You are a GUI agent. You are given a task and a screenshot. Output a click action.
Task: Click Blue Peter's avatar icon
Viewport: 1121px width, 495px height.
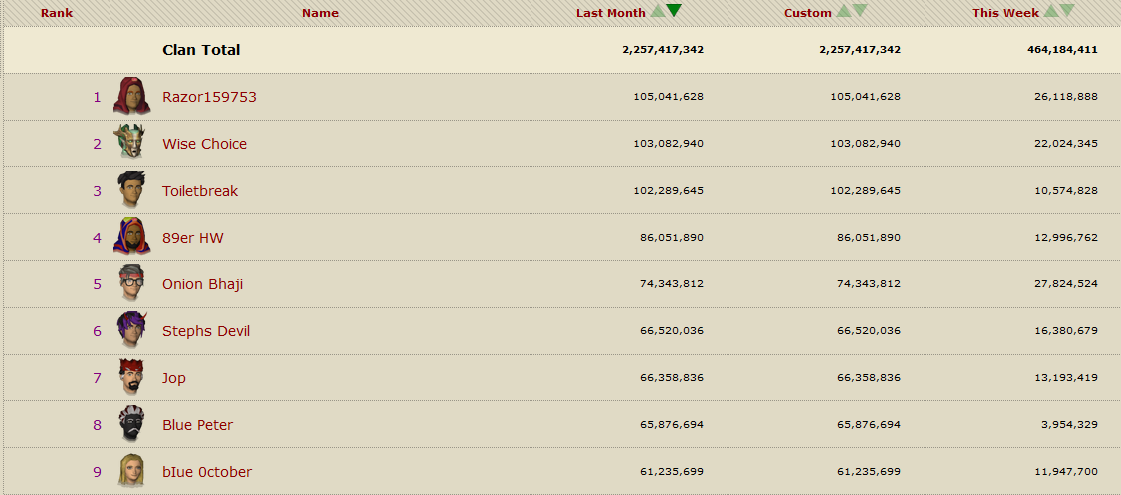[x=131, y=425]
